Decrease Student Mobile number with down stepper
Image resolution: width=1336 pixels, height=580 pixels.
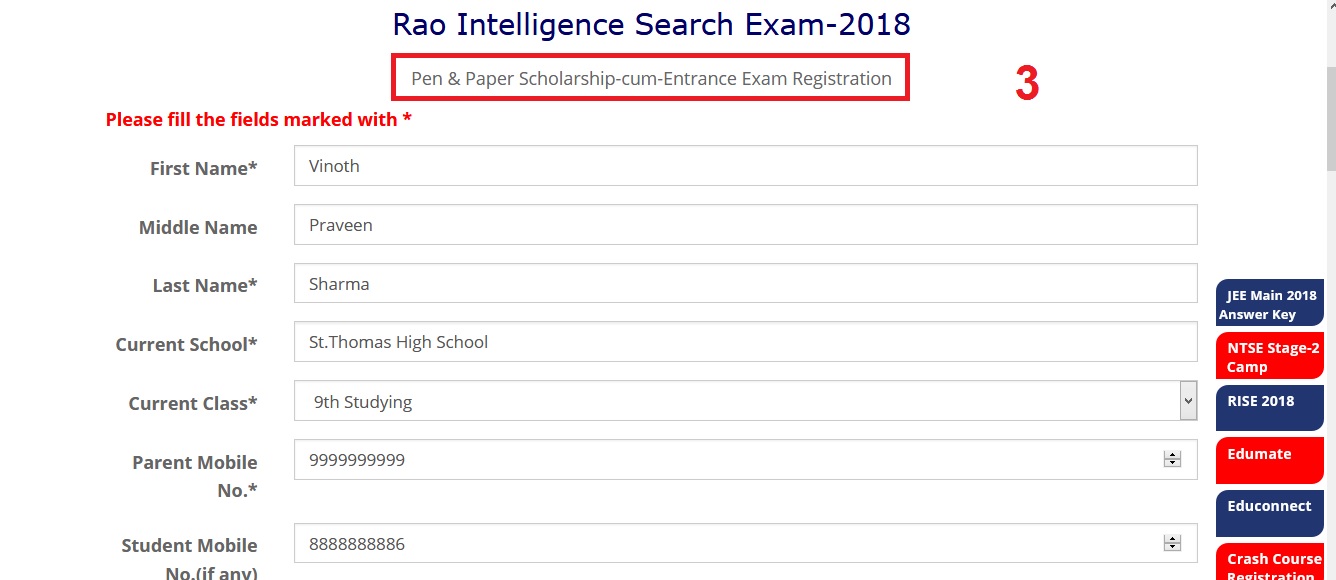point(1172,548)
